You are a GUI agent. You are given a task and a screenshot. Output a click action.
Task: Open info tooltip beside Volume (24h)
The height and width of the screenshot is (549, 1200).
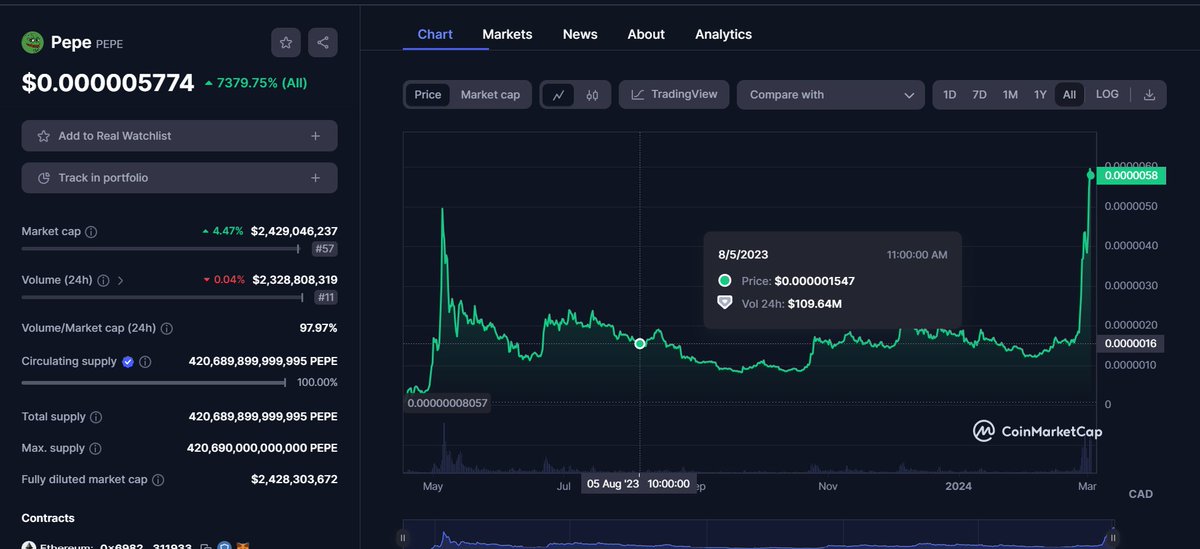(x=101, y=280)
